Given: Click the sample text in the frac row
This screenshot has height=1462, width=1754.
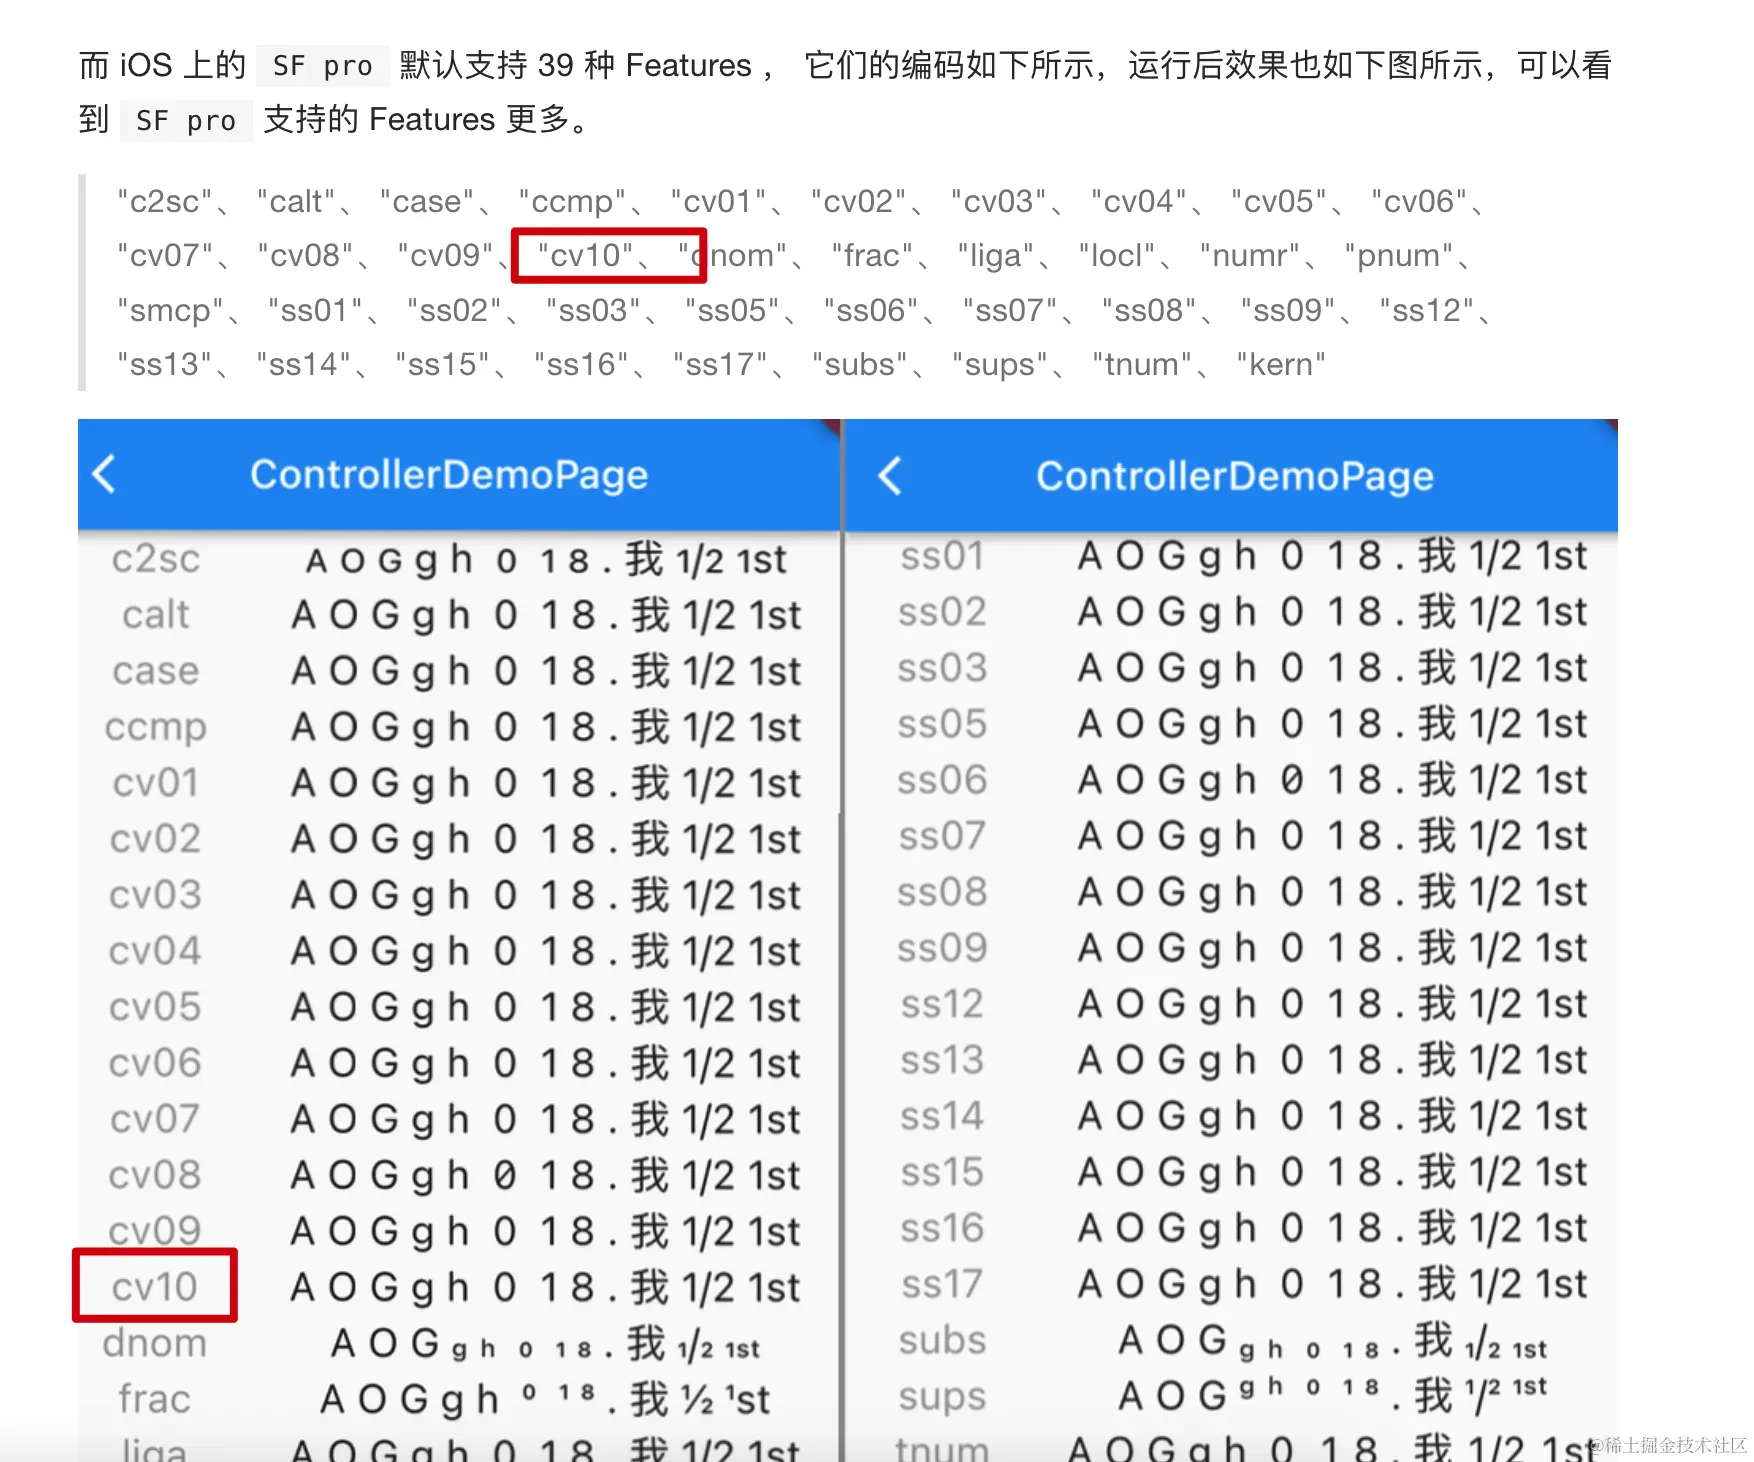Looking at the screenshot, I should click(x=545, y=1399).
